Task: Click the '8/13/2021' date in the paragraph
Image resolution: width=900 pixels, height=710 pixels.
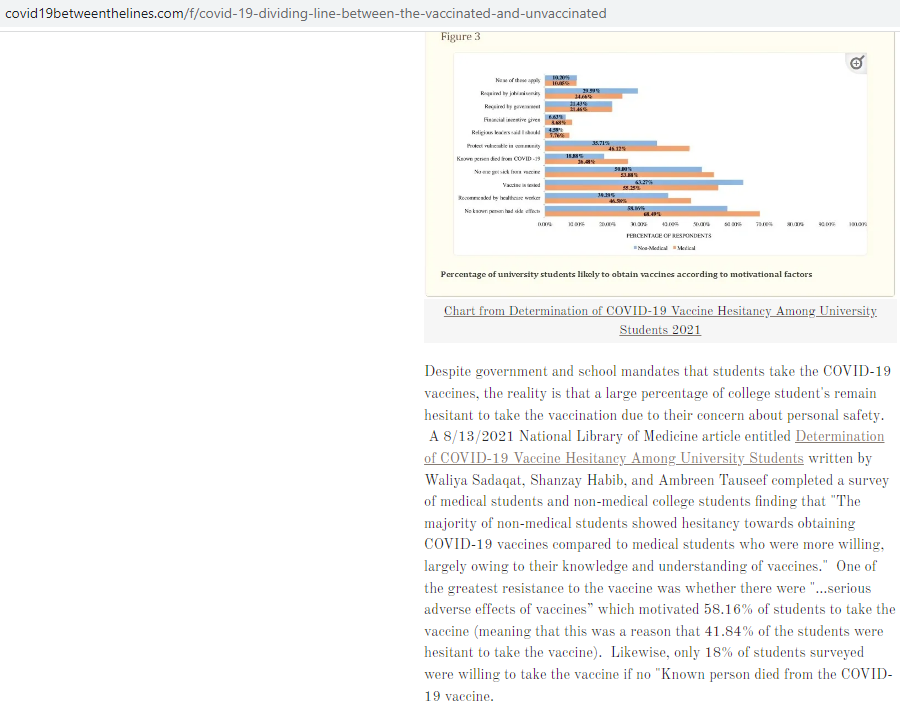Action: coord(478,436)
